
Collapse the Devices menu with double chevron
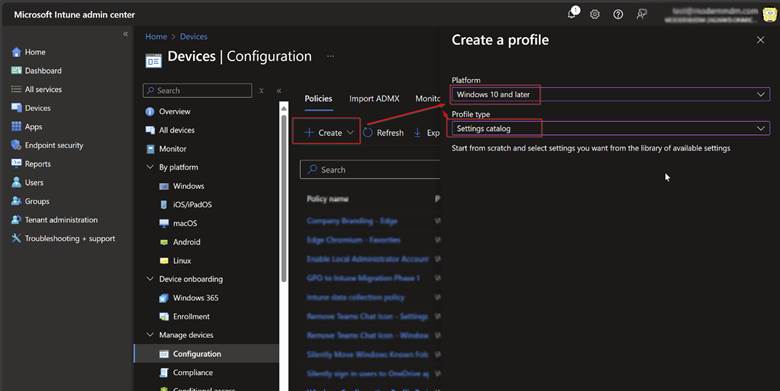279,91
